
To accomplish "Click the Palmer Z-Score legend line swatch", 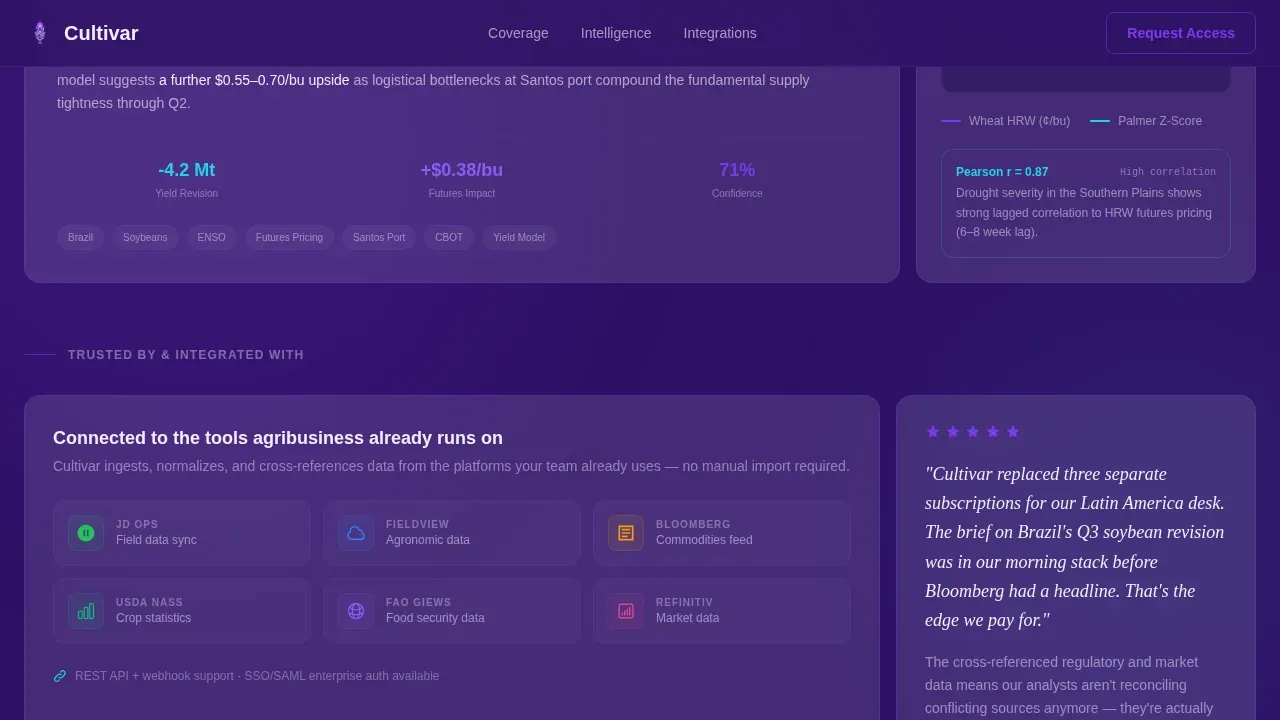I will 1100,121.
